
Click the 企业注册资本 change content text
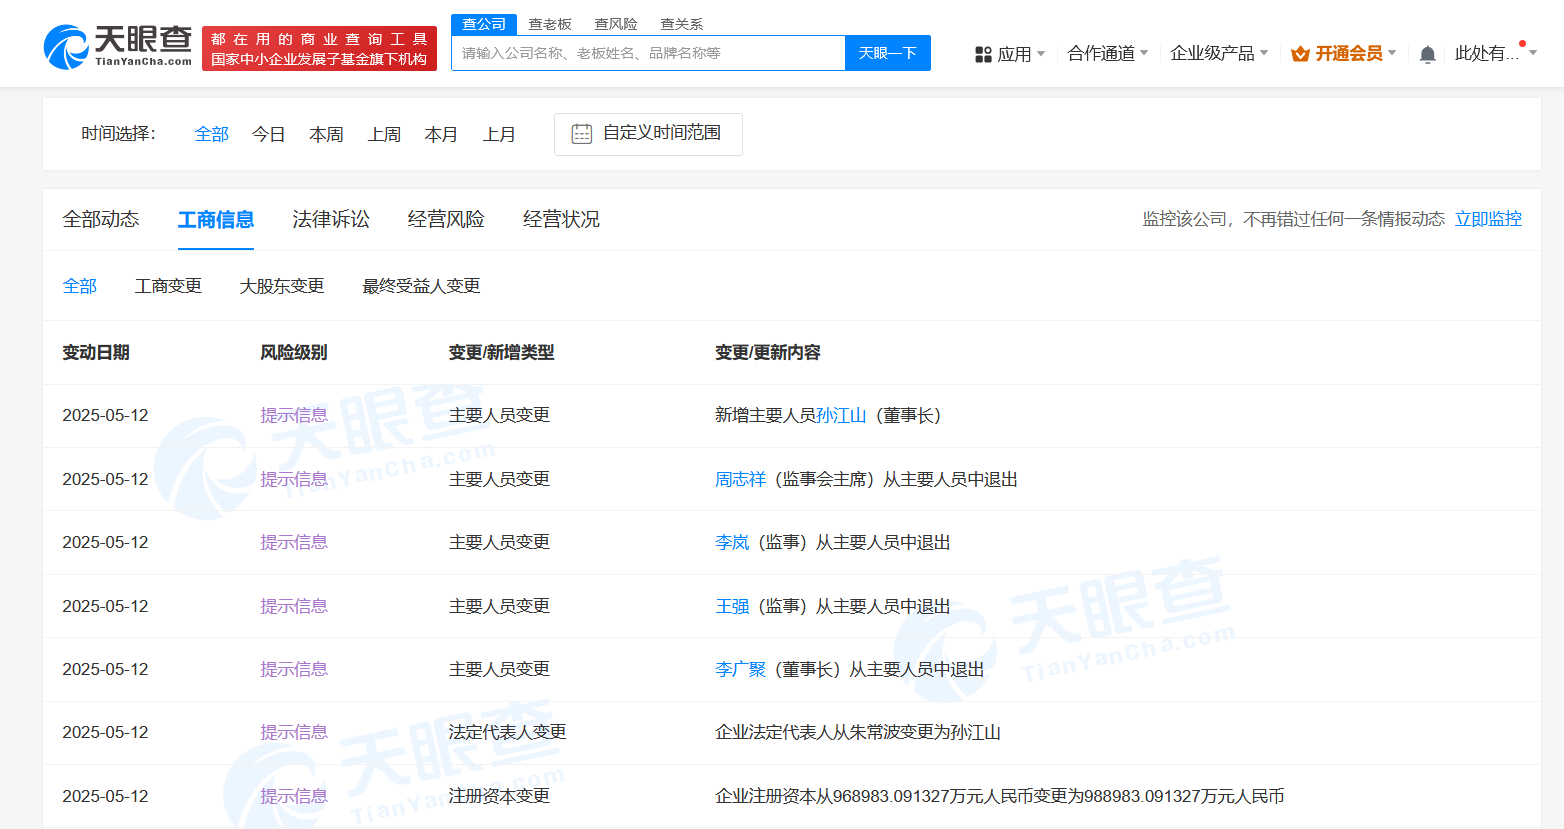1000,796
